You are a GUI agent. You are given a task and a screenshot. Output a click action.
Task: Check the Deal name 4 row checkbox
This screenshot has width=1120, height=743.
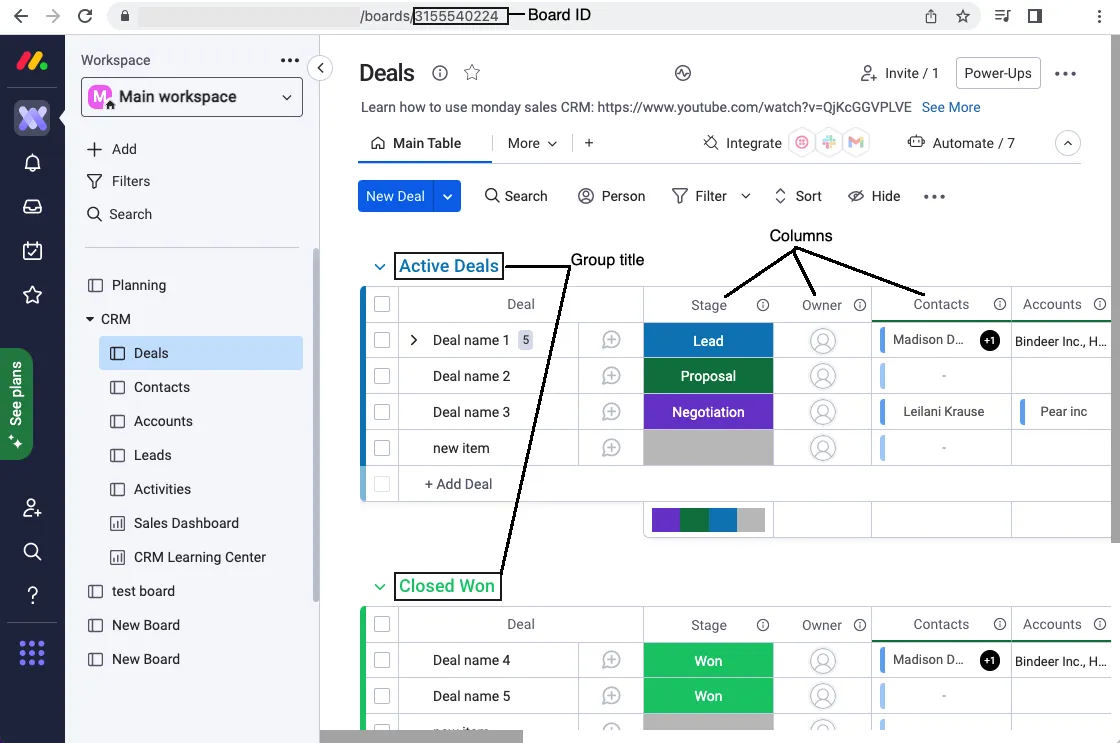pos(382,660)
